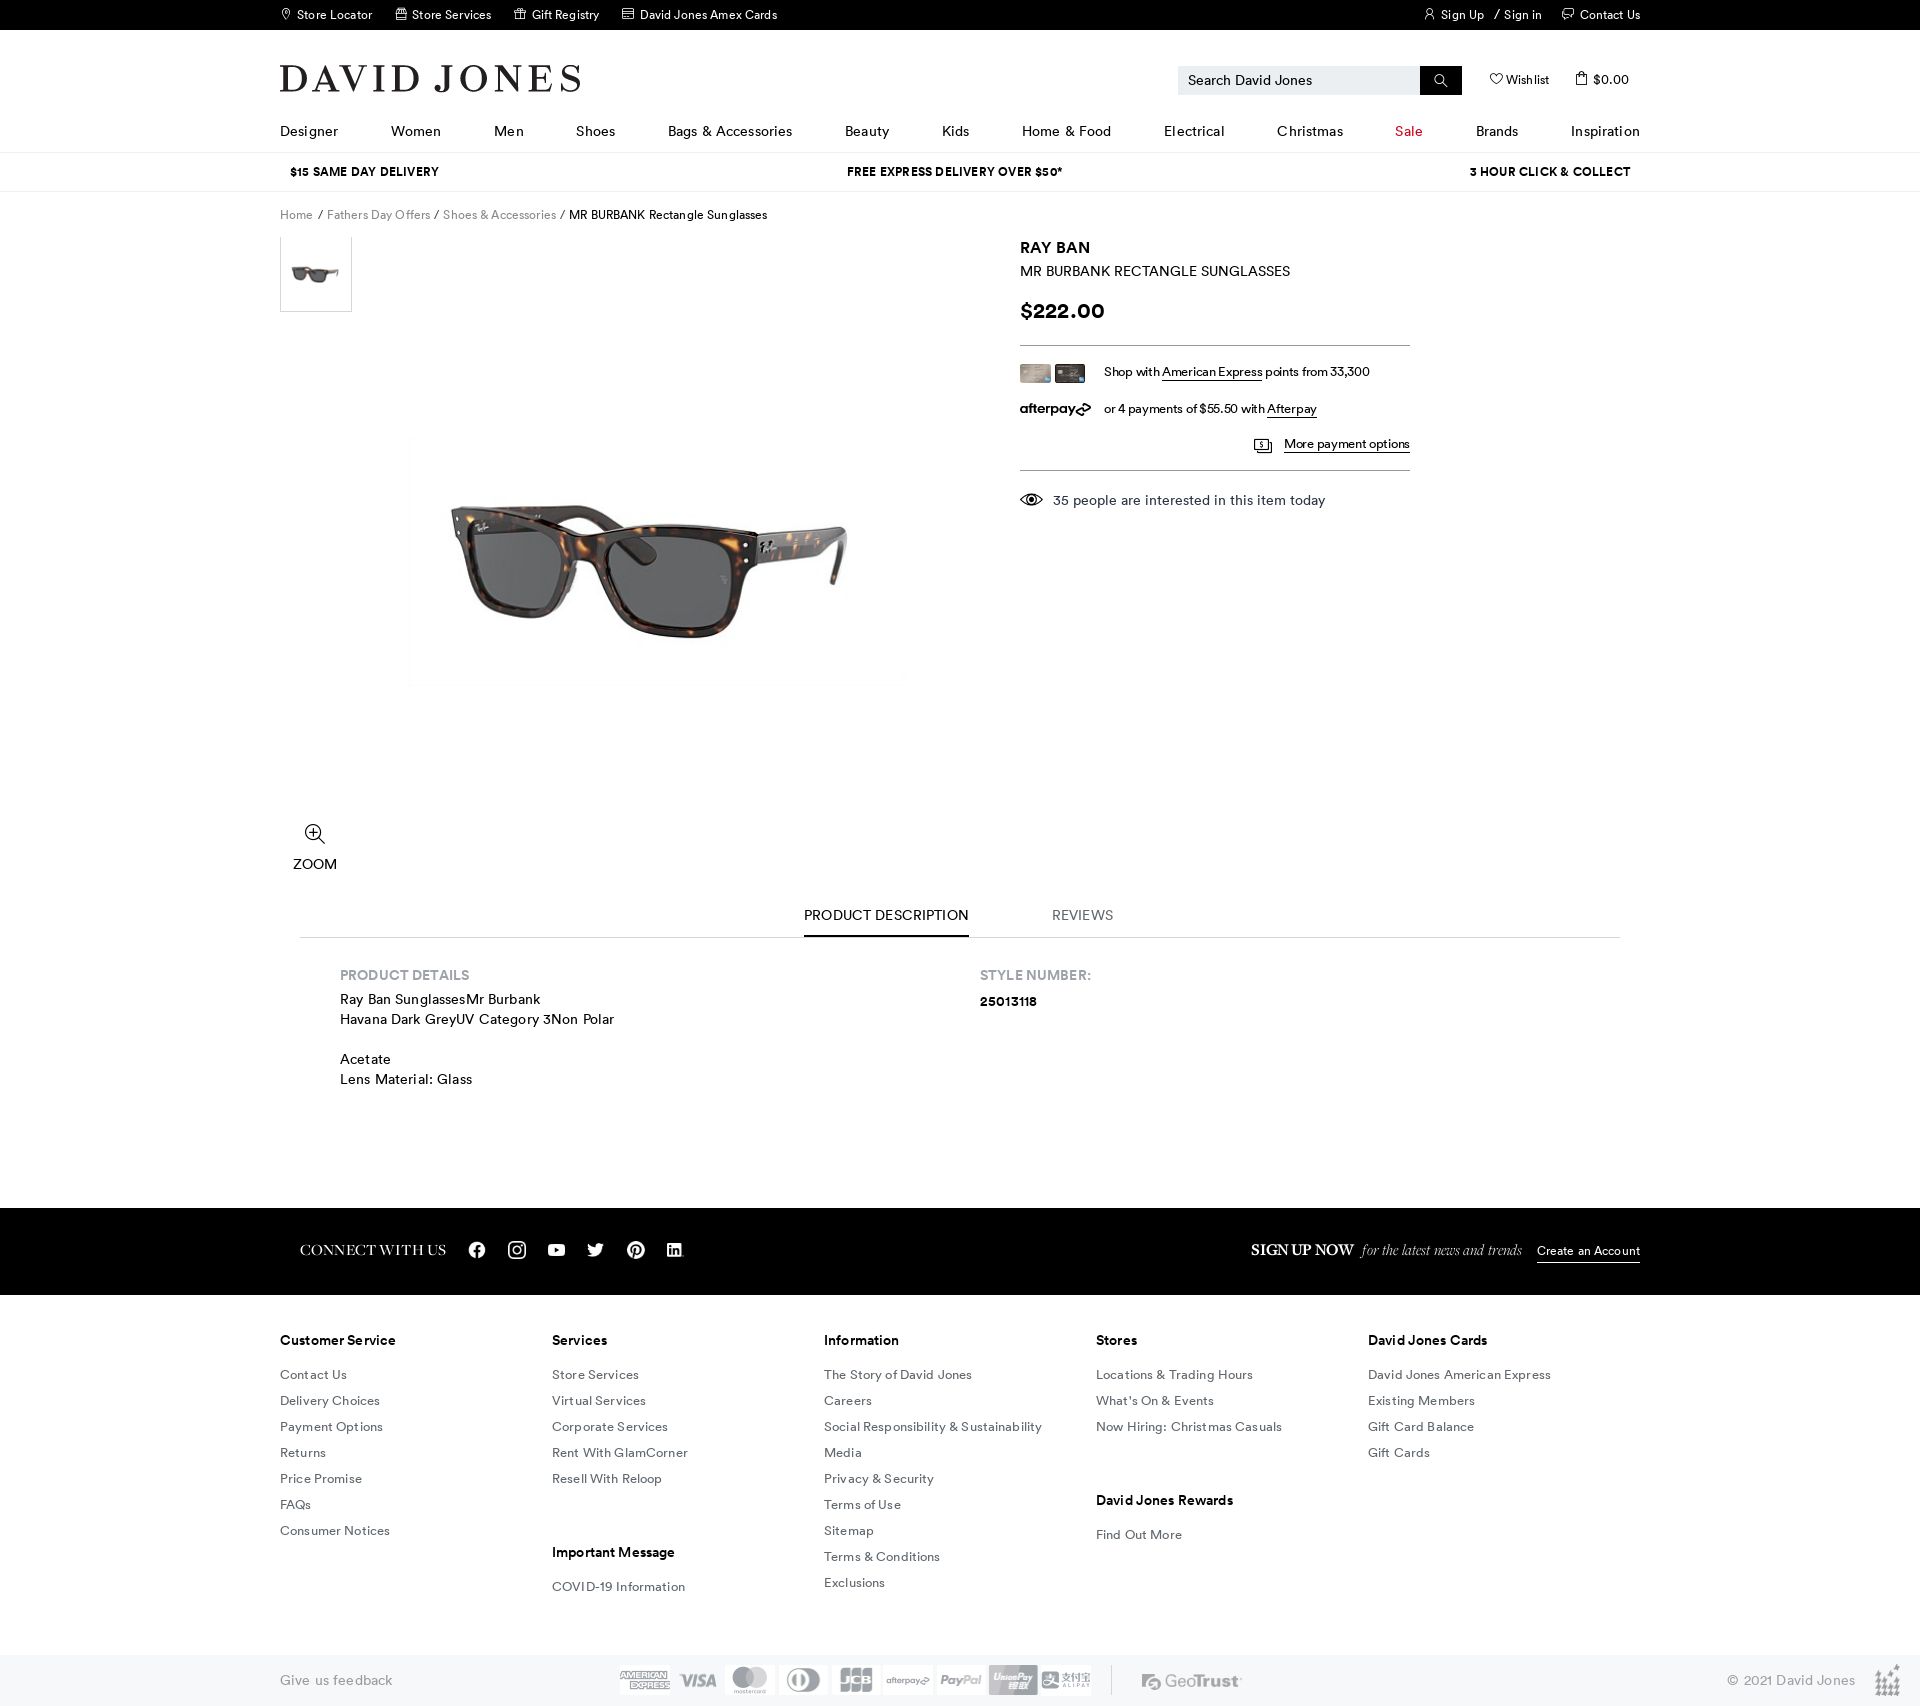This screenshot has width=1920, height=1706.
Task: Open the Bags & Accessories menu
Action: (x=730, y=131)
